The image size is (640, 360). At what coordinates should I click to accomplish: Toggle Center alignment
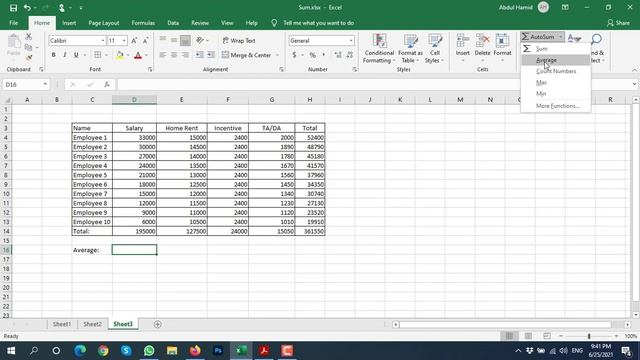174,55
